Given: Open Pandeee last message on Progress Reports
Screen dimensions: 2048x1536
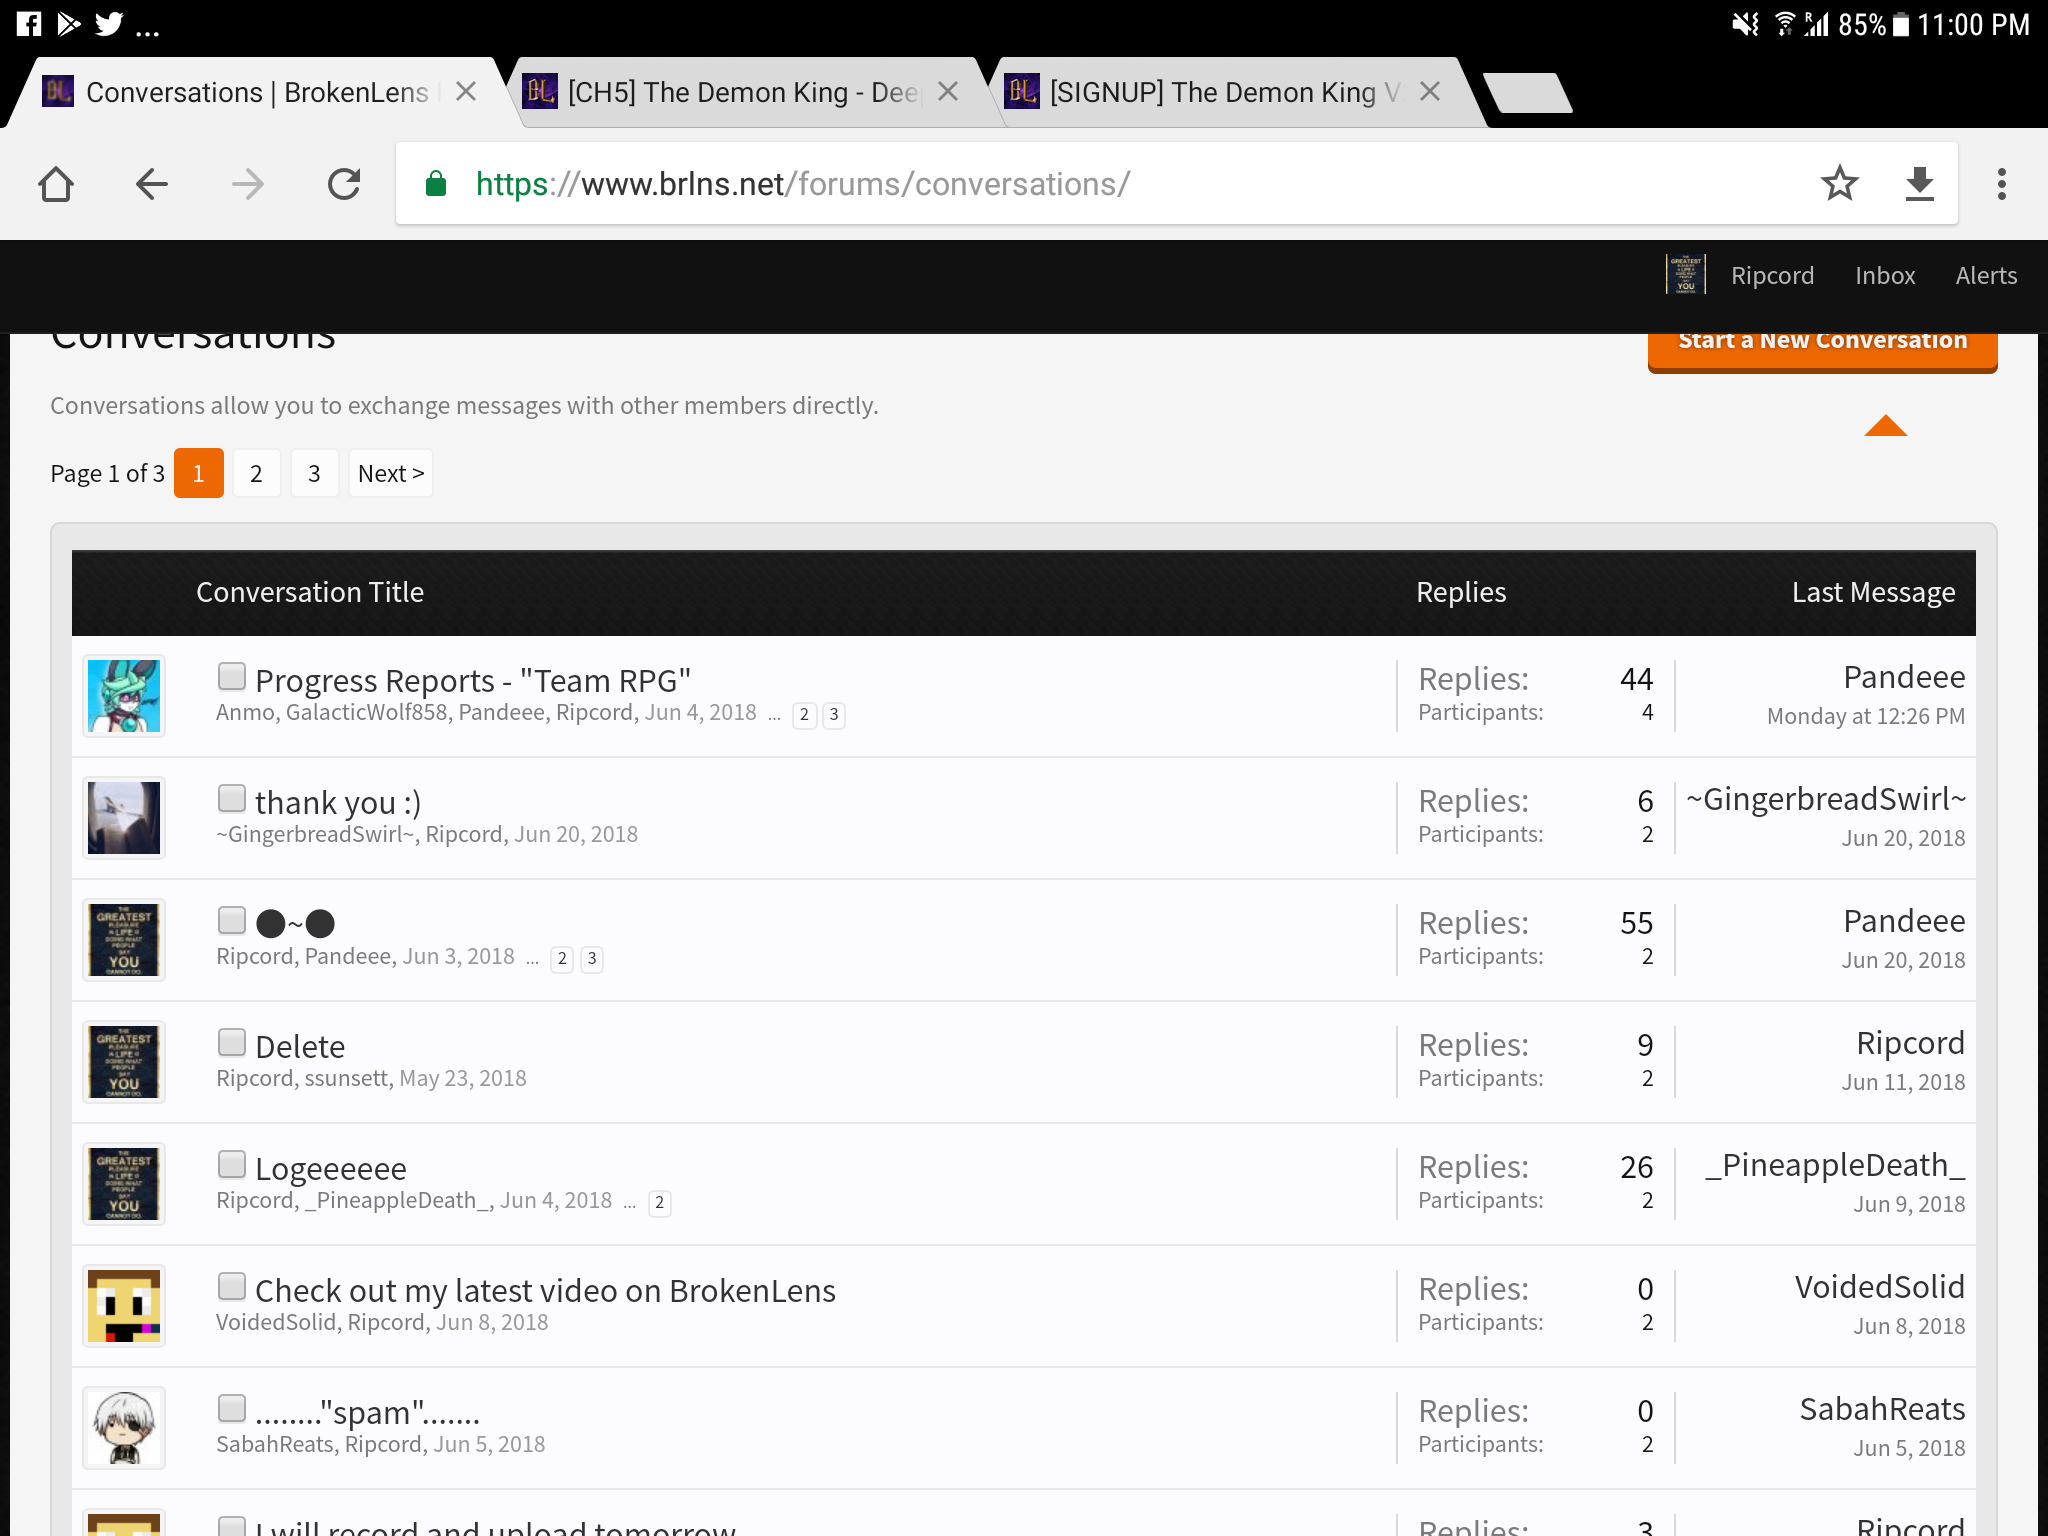Looking at the screenshot, I should coord(1904,677).
